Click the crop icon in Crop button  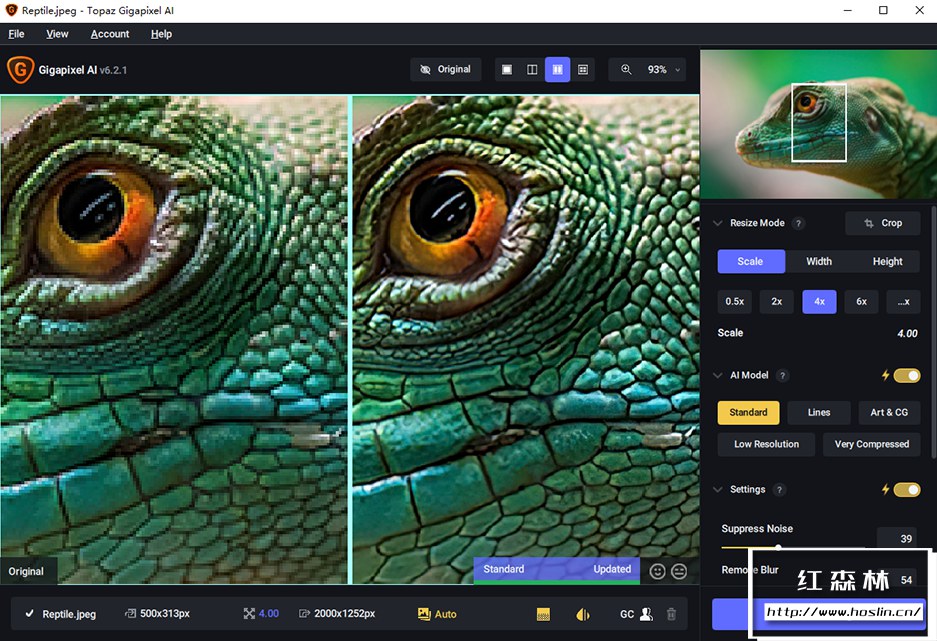[869, 223]
